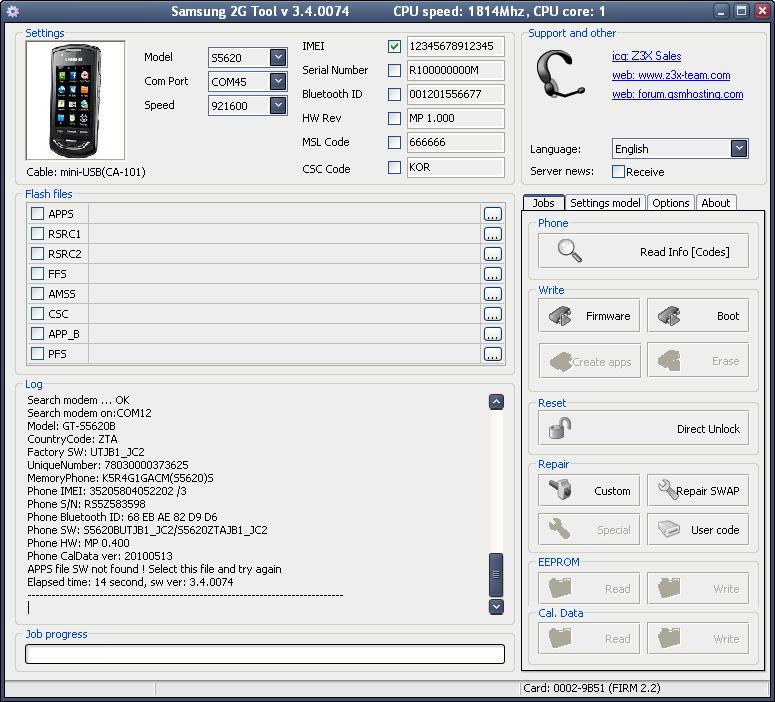Browse for the APPS flash file
This screenshot has width=775, height=702.
(492, 214)
